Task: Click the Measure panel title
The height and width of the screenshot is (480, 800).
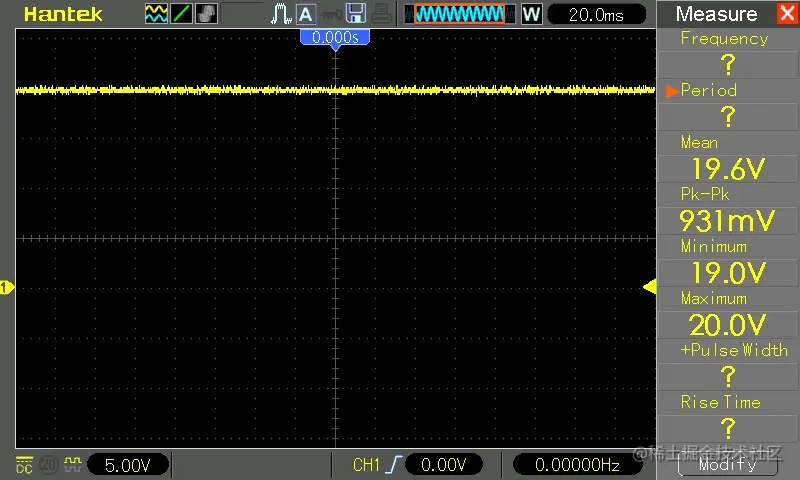Action: click(x=716, y=14)
